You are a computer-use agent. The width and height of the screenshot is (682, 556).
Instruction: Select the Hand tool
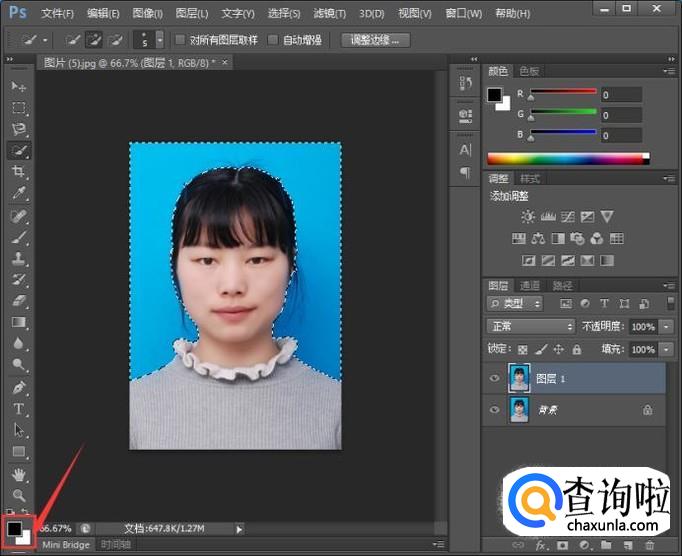pos(19,473)
